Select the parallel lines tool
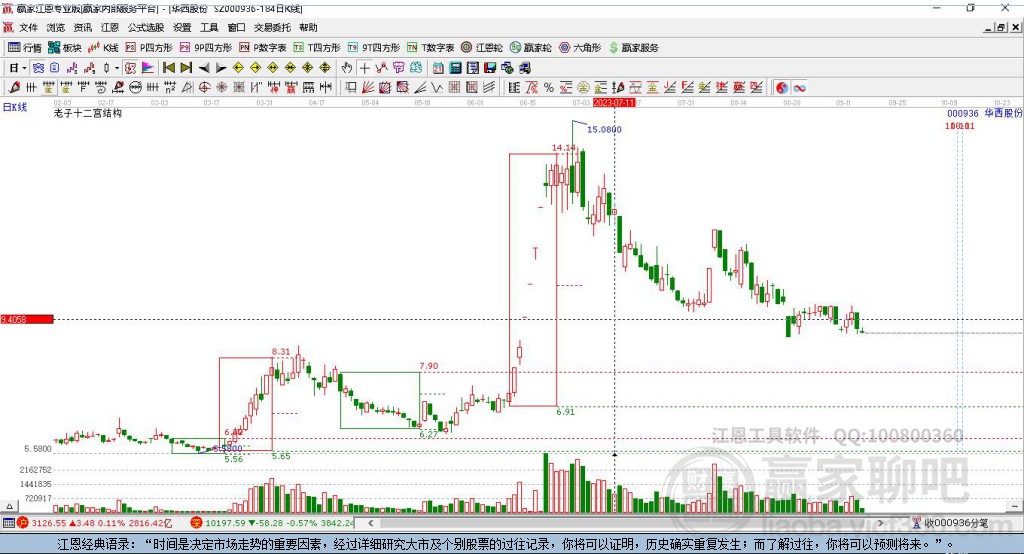 pyautogui.click(x=488, y=88)
